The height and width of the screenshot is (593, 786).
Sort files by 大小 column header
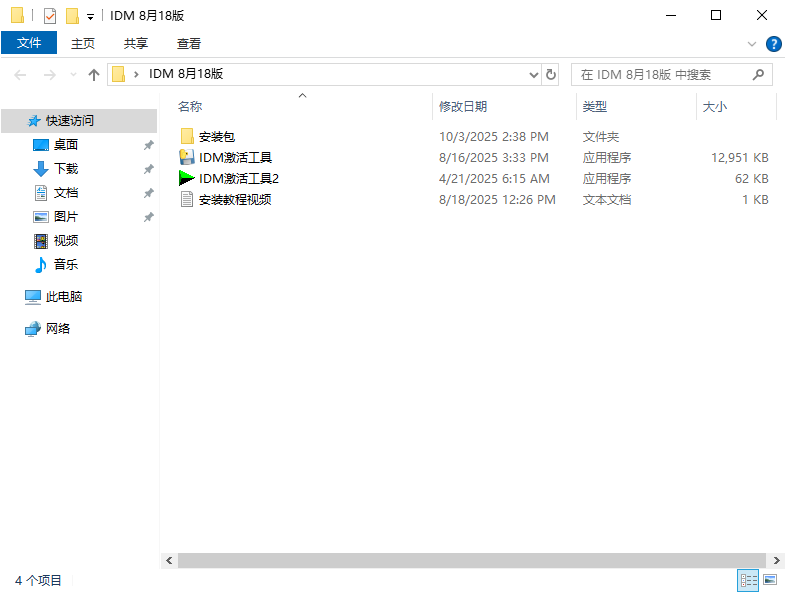715,106
